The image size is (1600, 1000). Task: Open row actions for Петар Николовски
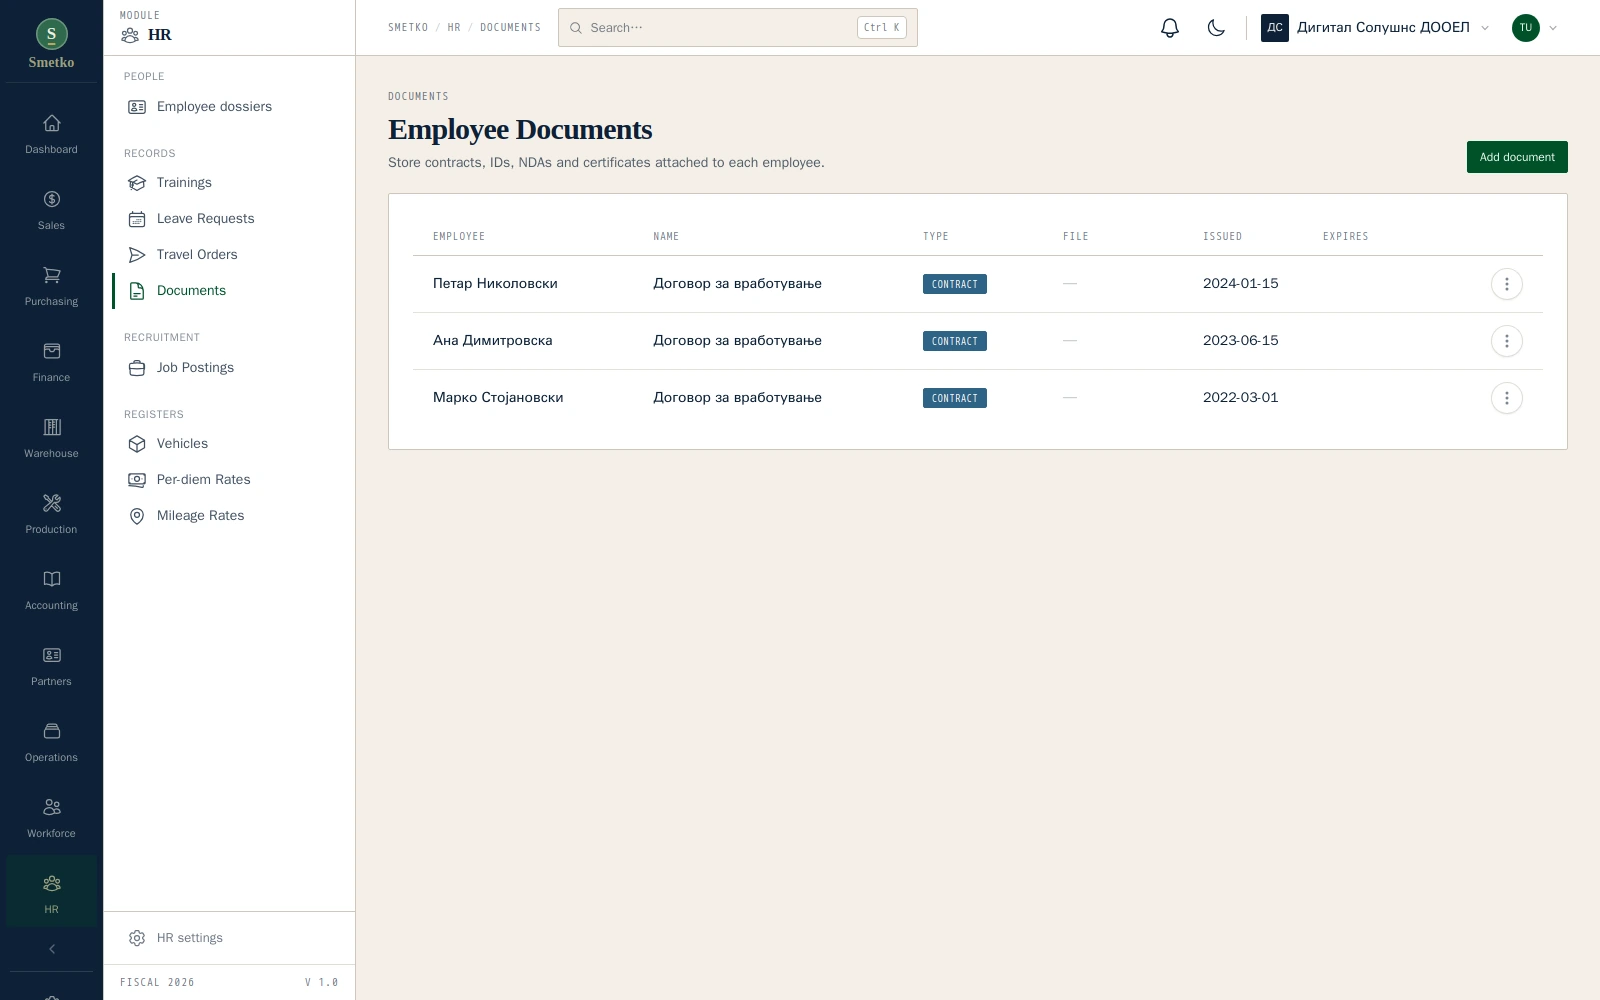[x=1506, y=284]
